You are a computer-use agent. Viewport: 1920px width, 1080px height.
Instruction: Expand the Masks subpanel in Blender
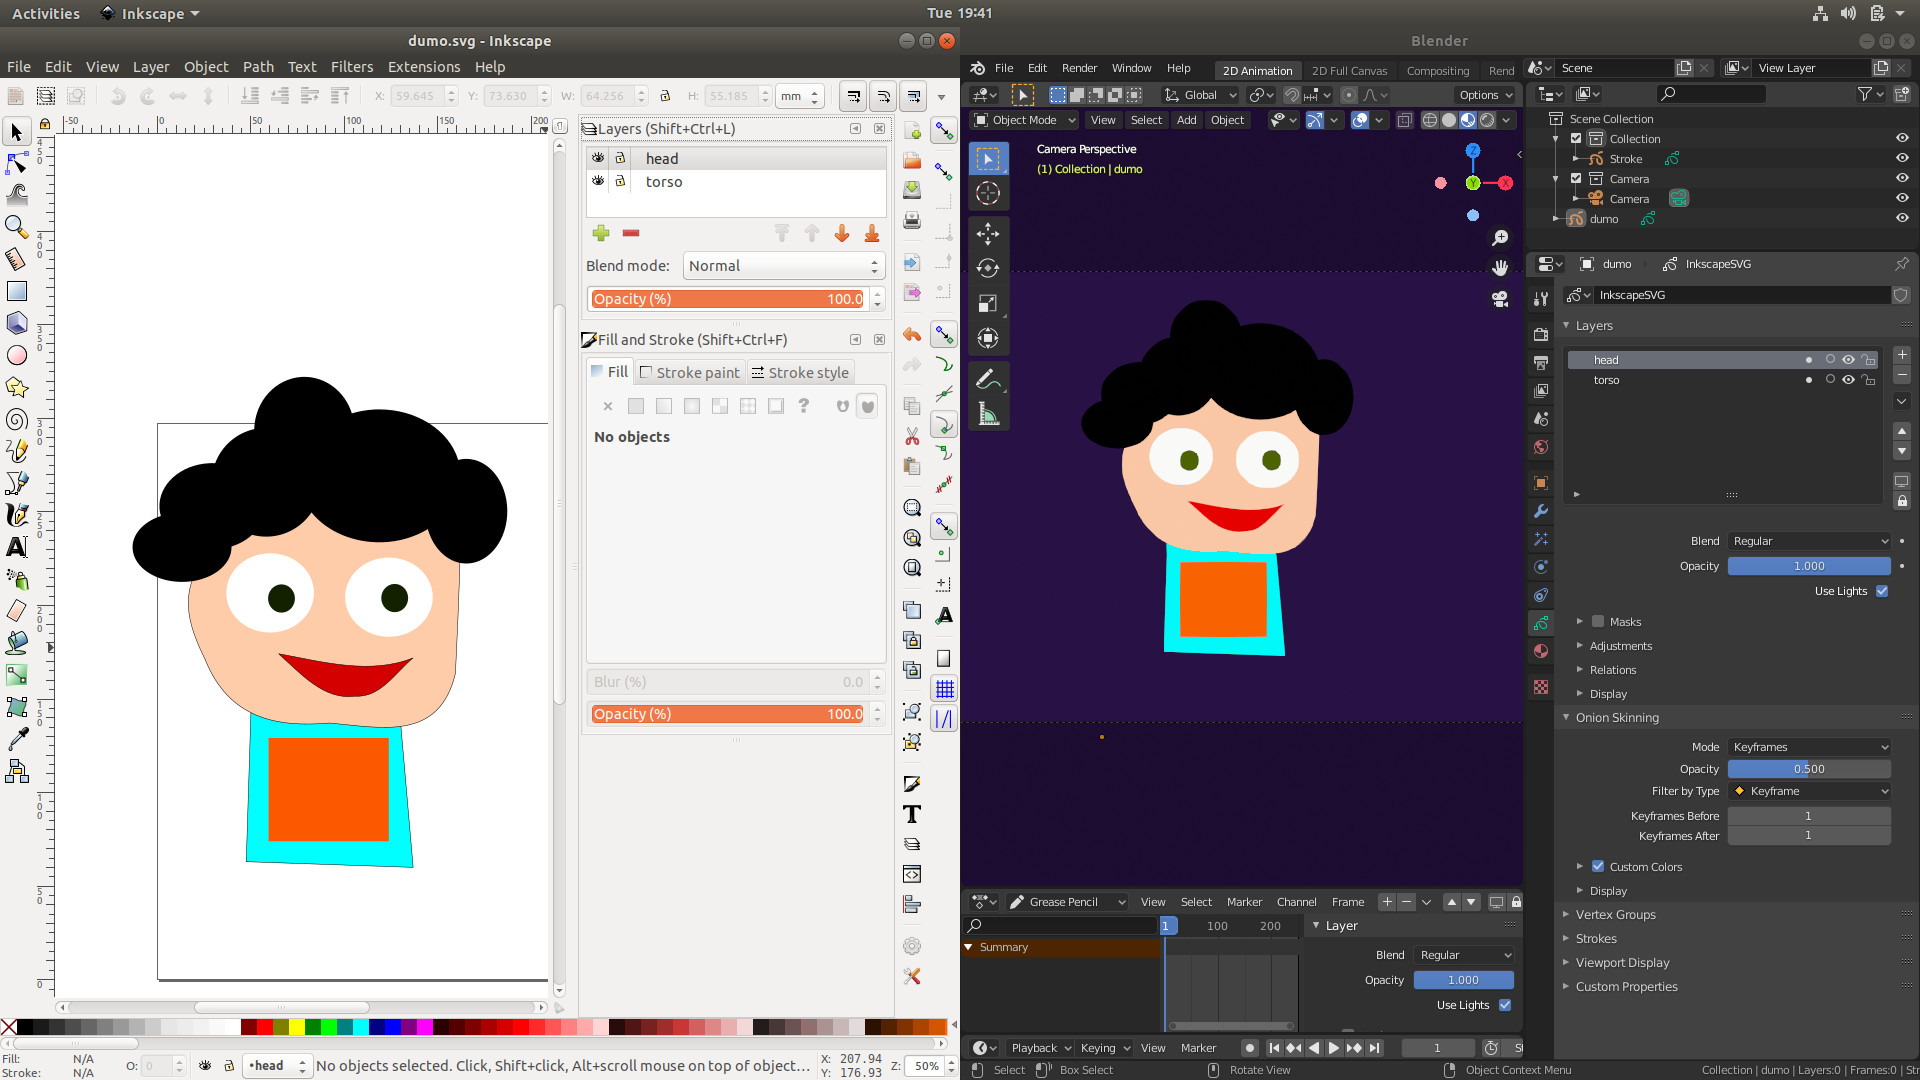[x=1580, y=621]
